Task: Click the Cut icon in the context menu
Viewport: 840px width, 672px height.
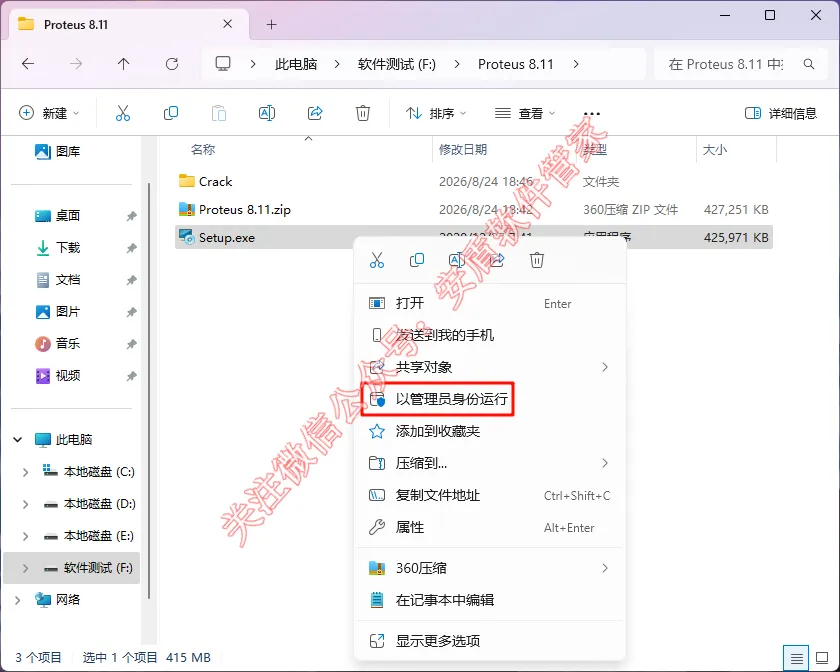Action: (377, 260)
